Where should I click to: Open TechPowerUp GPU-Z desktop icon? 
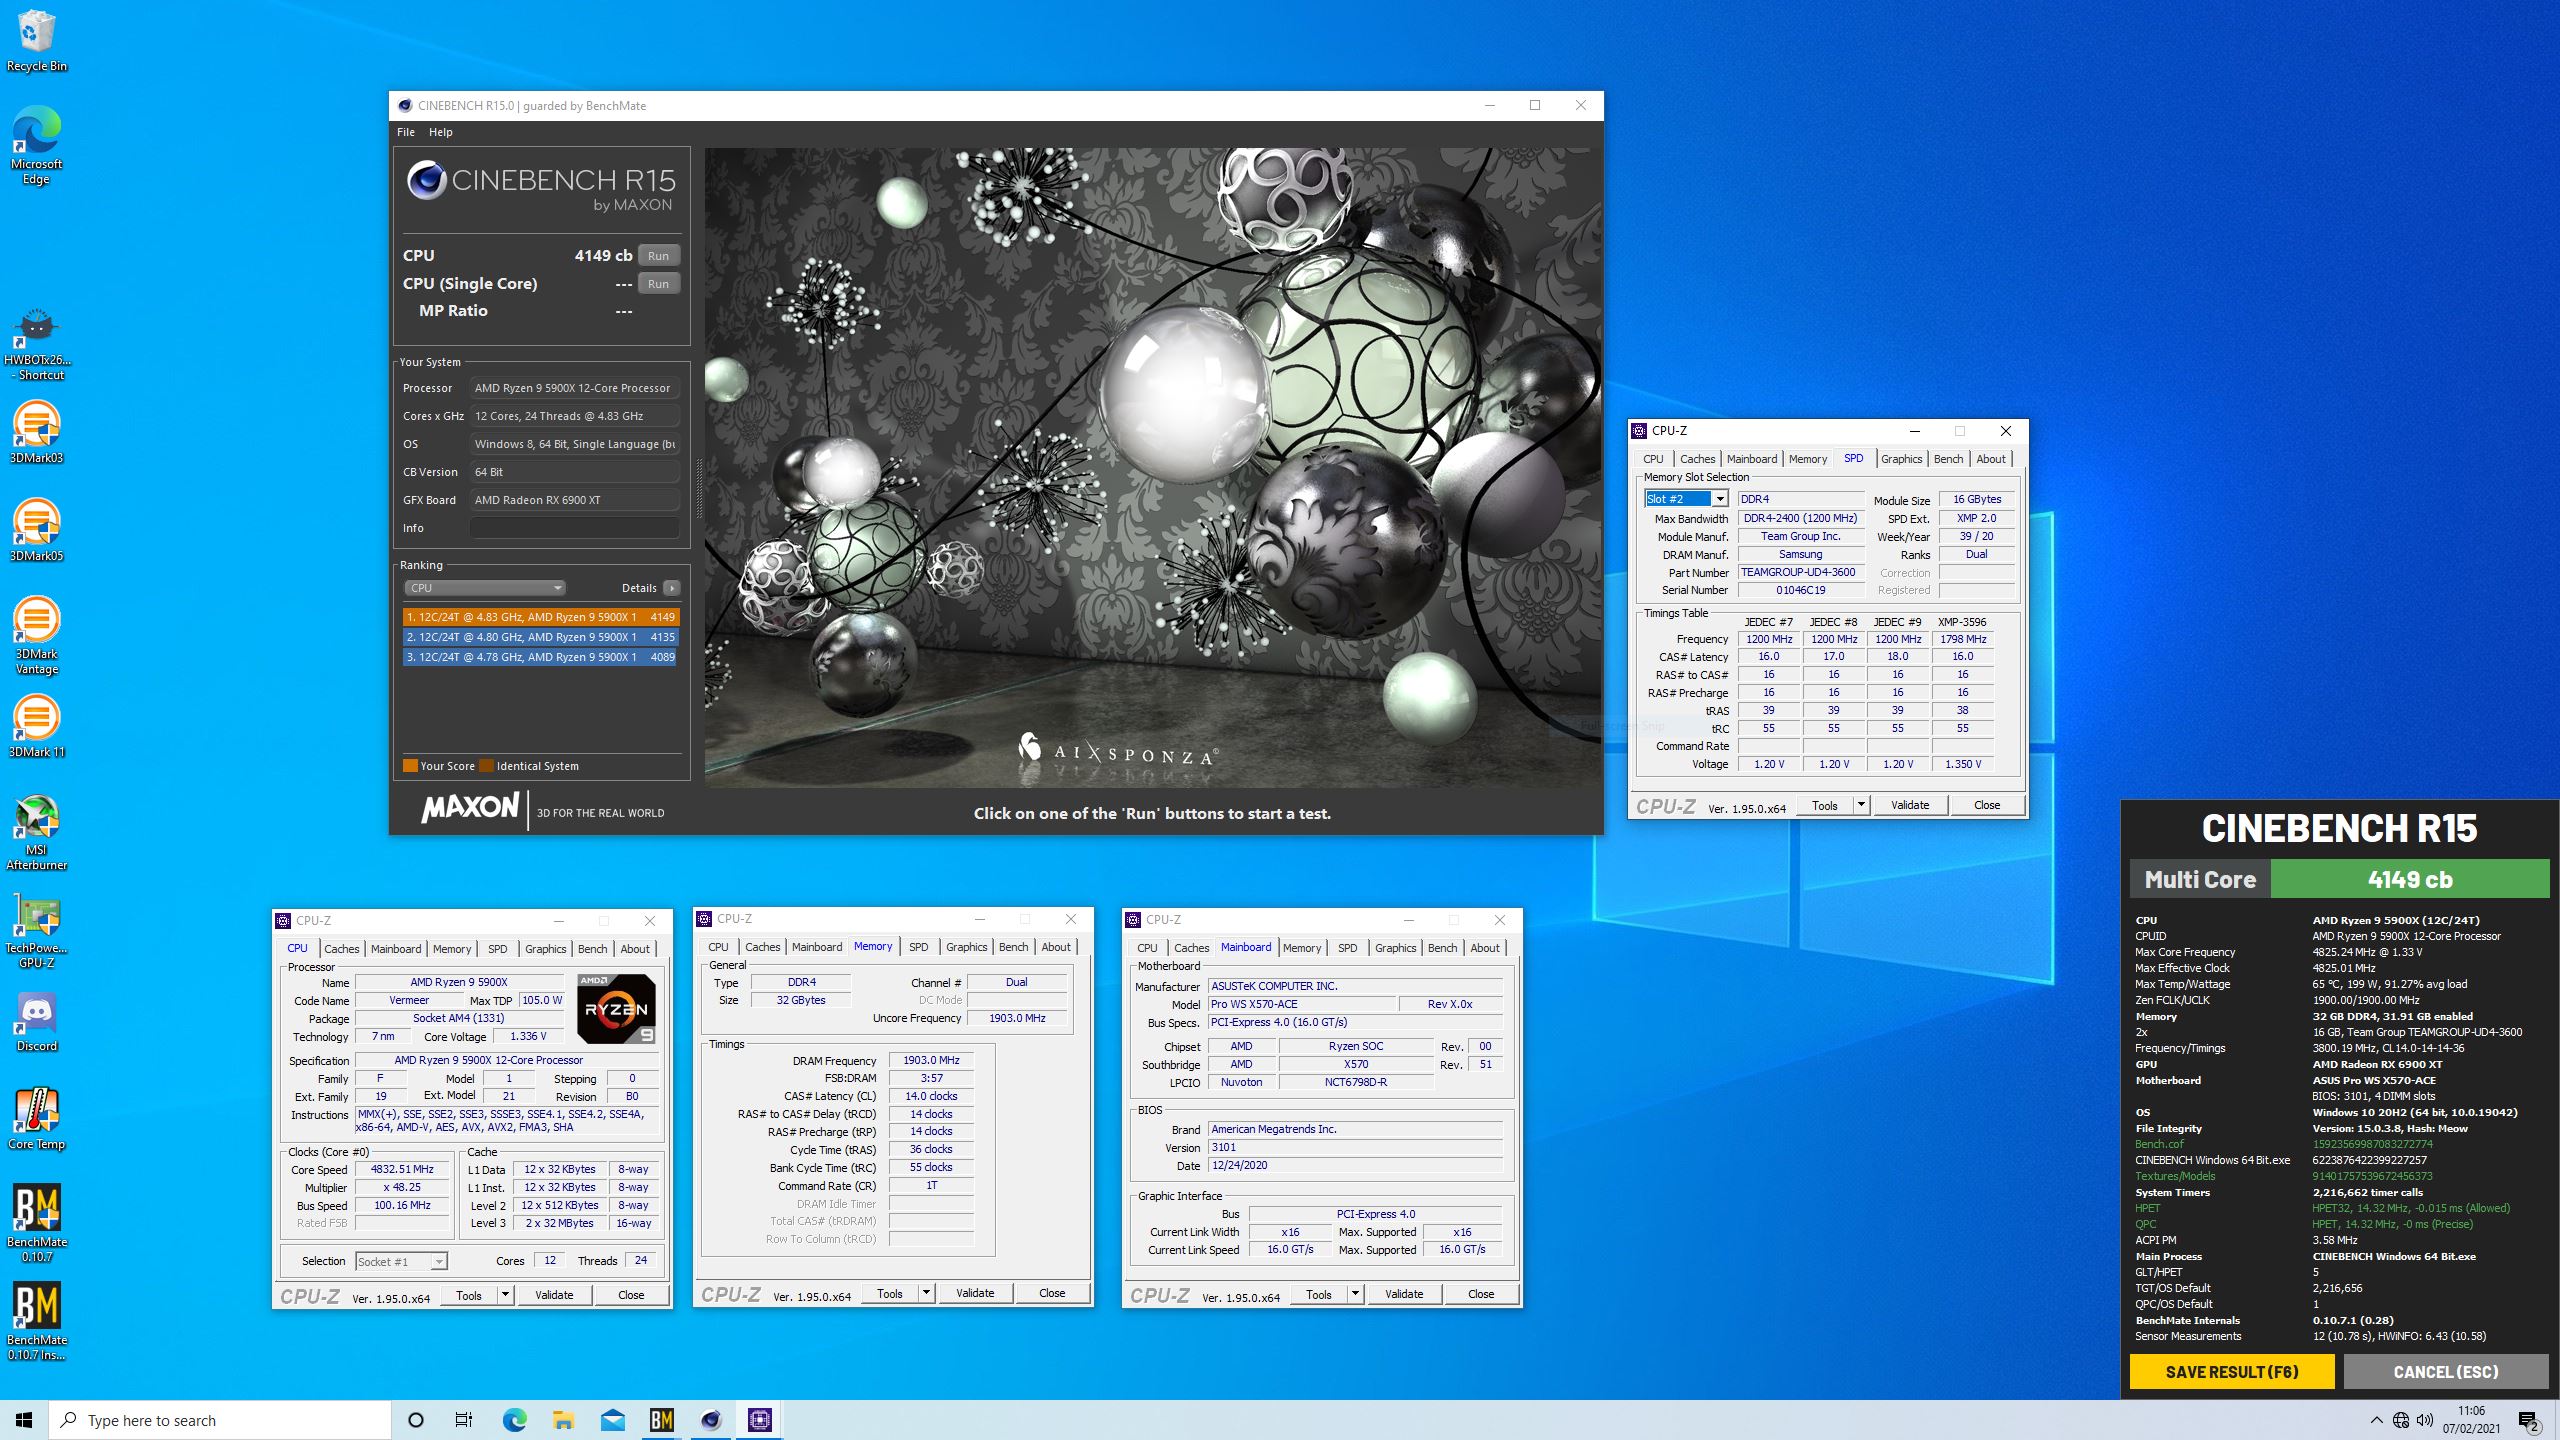point(36,930)
